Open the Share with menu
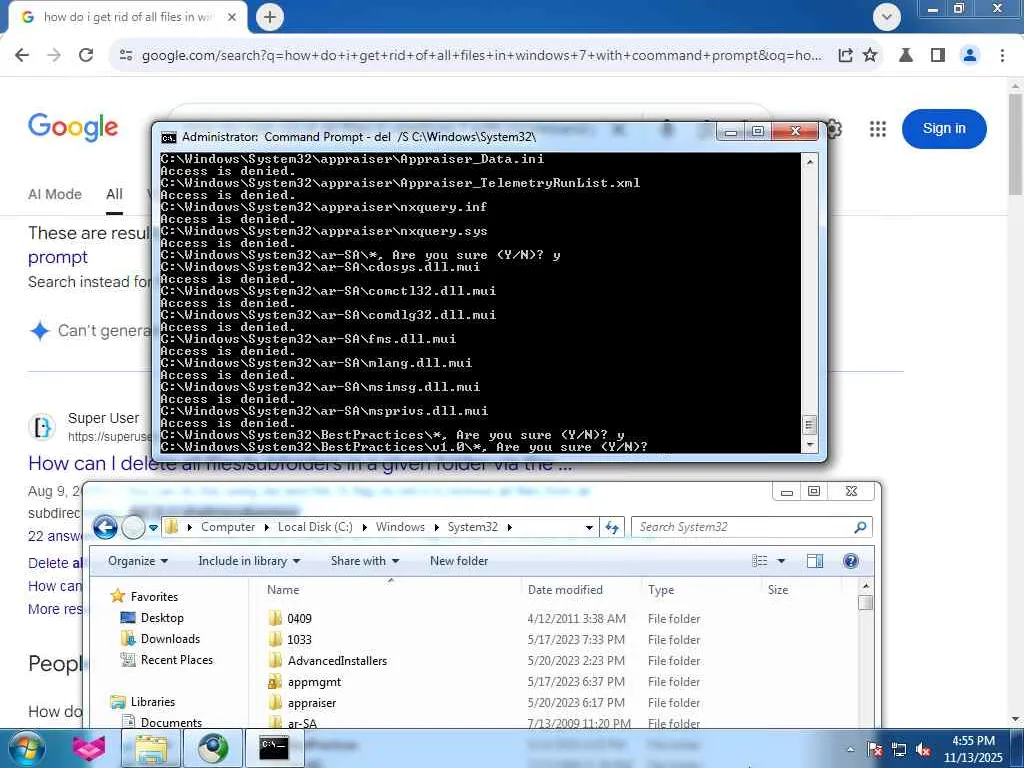 click(x=364, y=561)
